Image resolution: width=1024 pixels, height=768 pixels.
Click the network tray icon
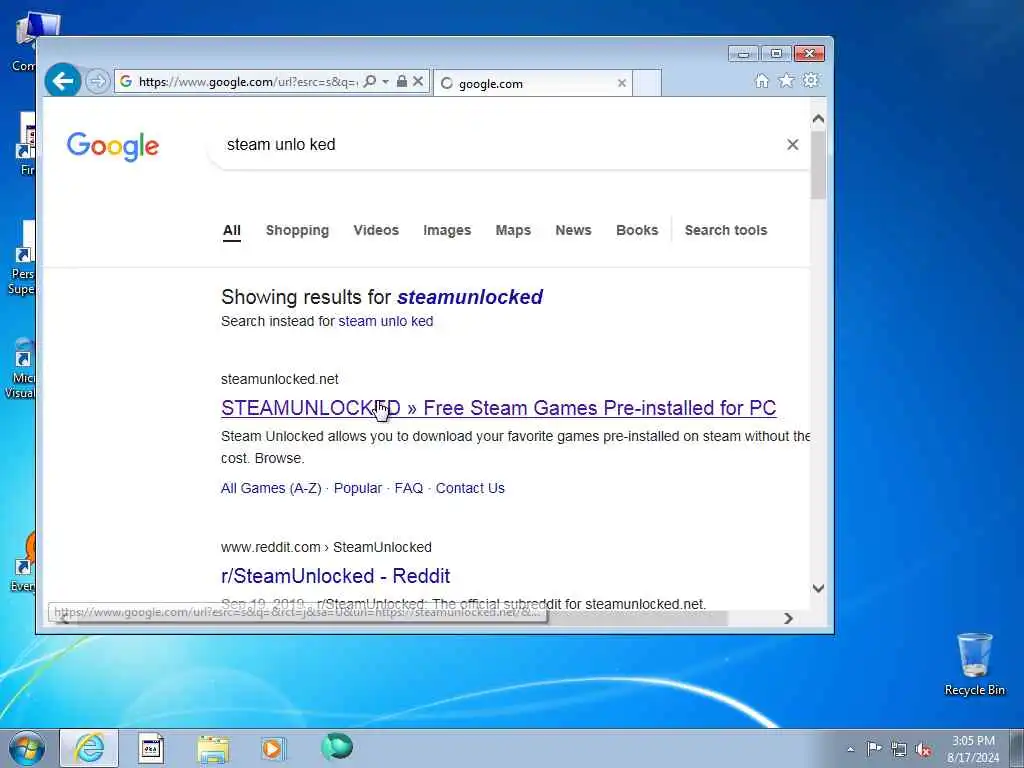(899, 749)
